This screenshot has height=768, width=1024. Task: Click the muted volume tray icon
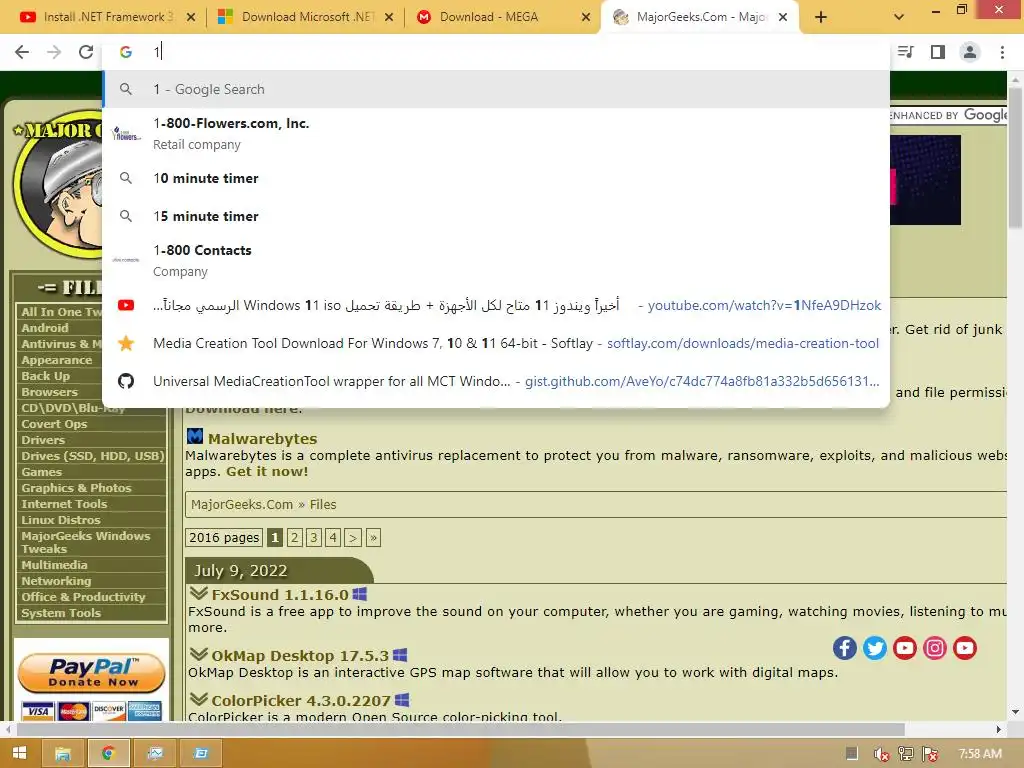pos(881,754)
